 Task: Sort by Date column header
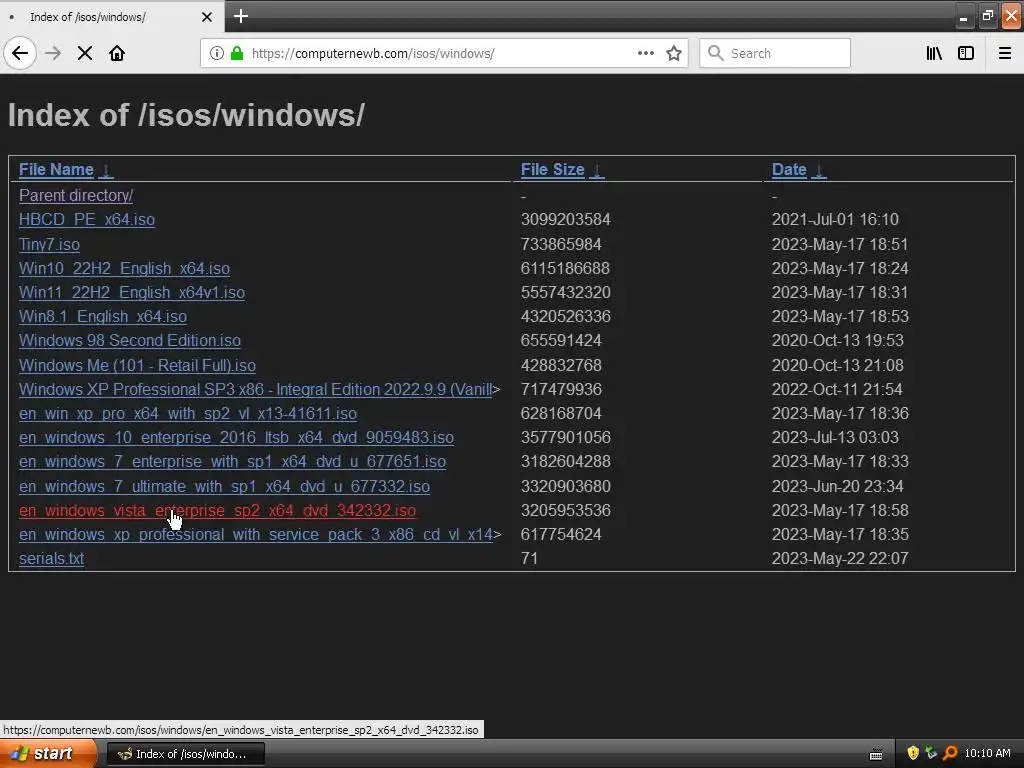[x=789, y=170]
